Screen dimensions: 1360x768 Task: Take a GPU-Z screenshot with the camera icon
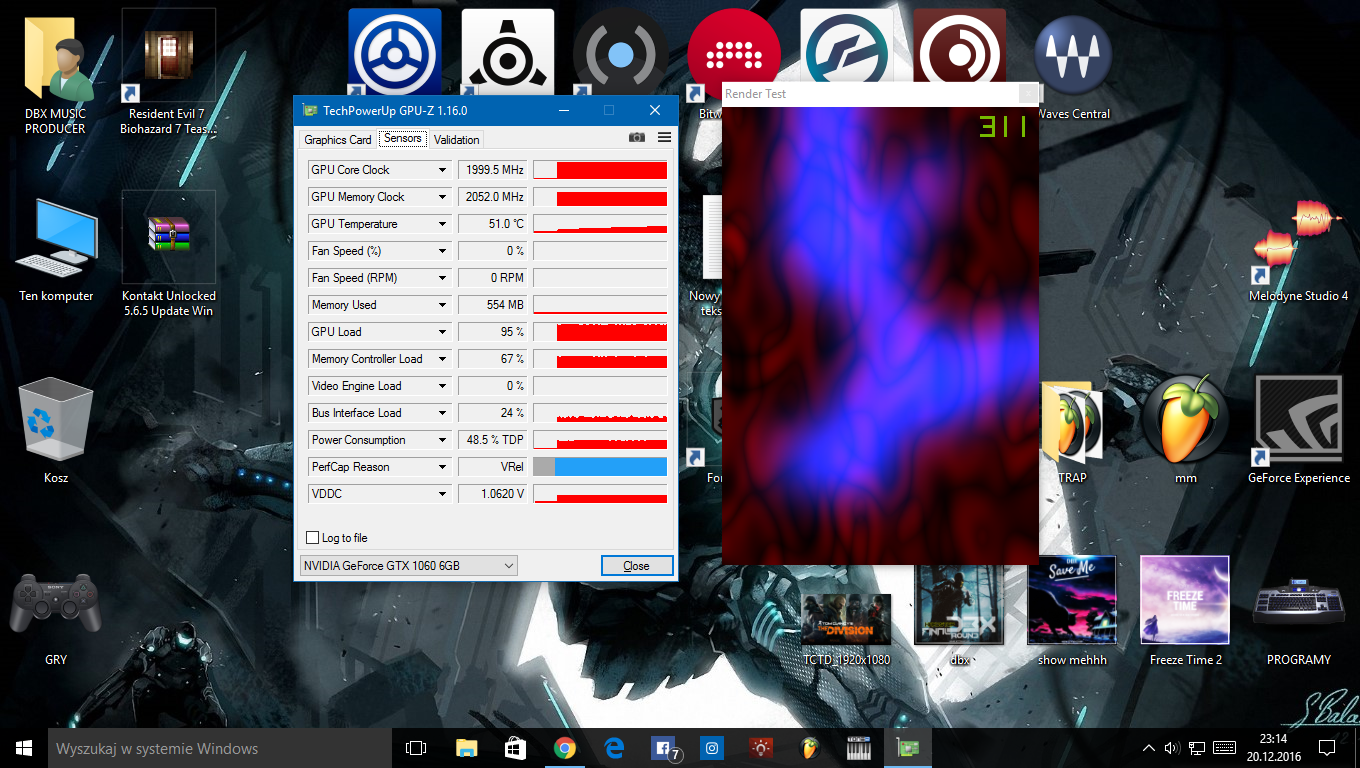[x=637, y=138]
